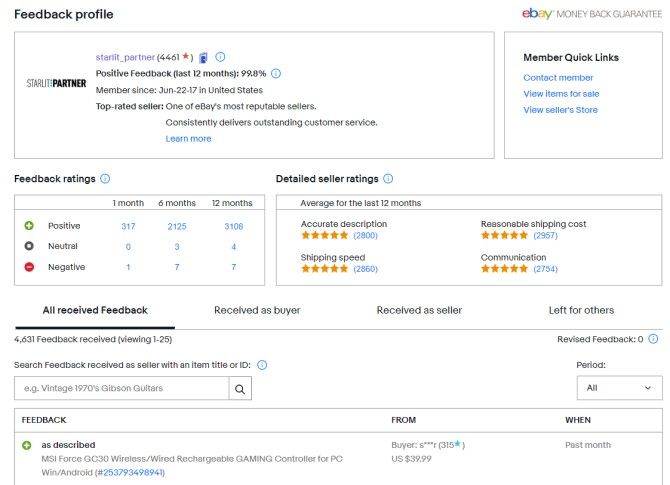Click the search magnifier button
The width and height of the screenshot is (670, 485).
tap(240, 388)
